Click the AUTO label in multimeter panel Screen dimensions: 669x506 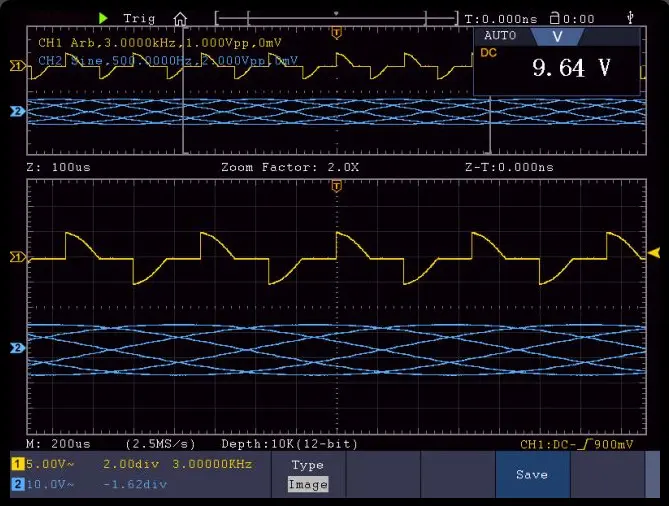point(499,36)
